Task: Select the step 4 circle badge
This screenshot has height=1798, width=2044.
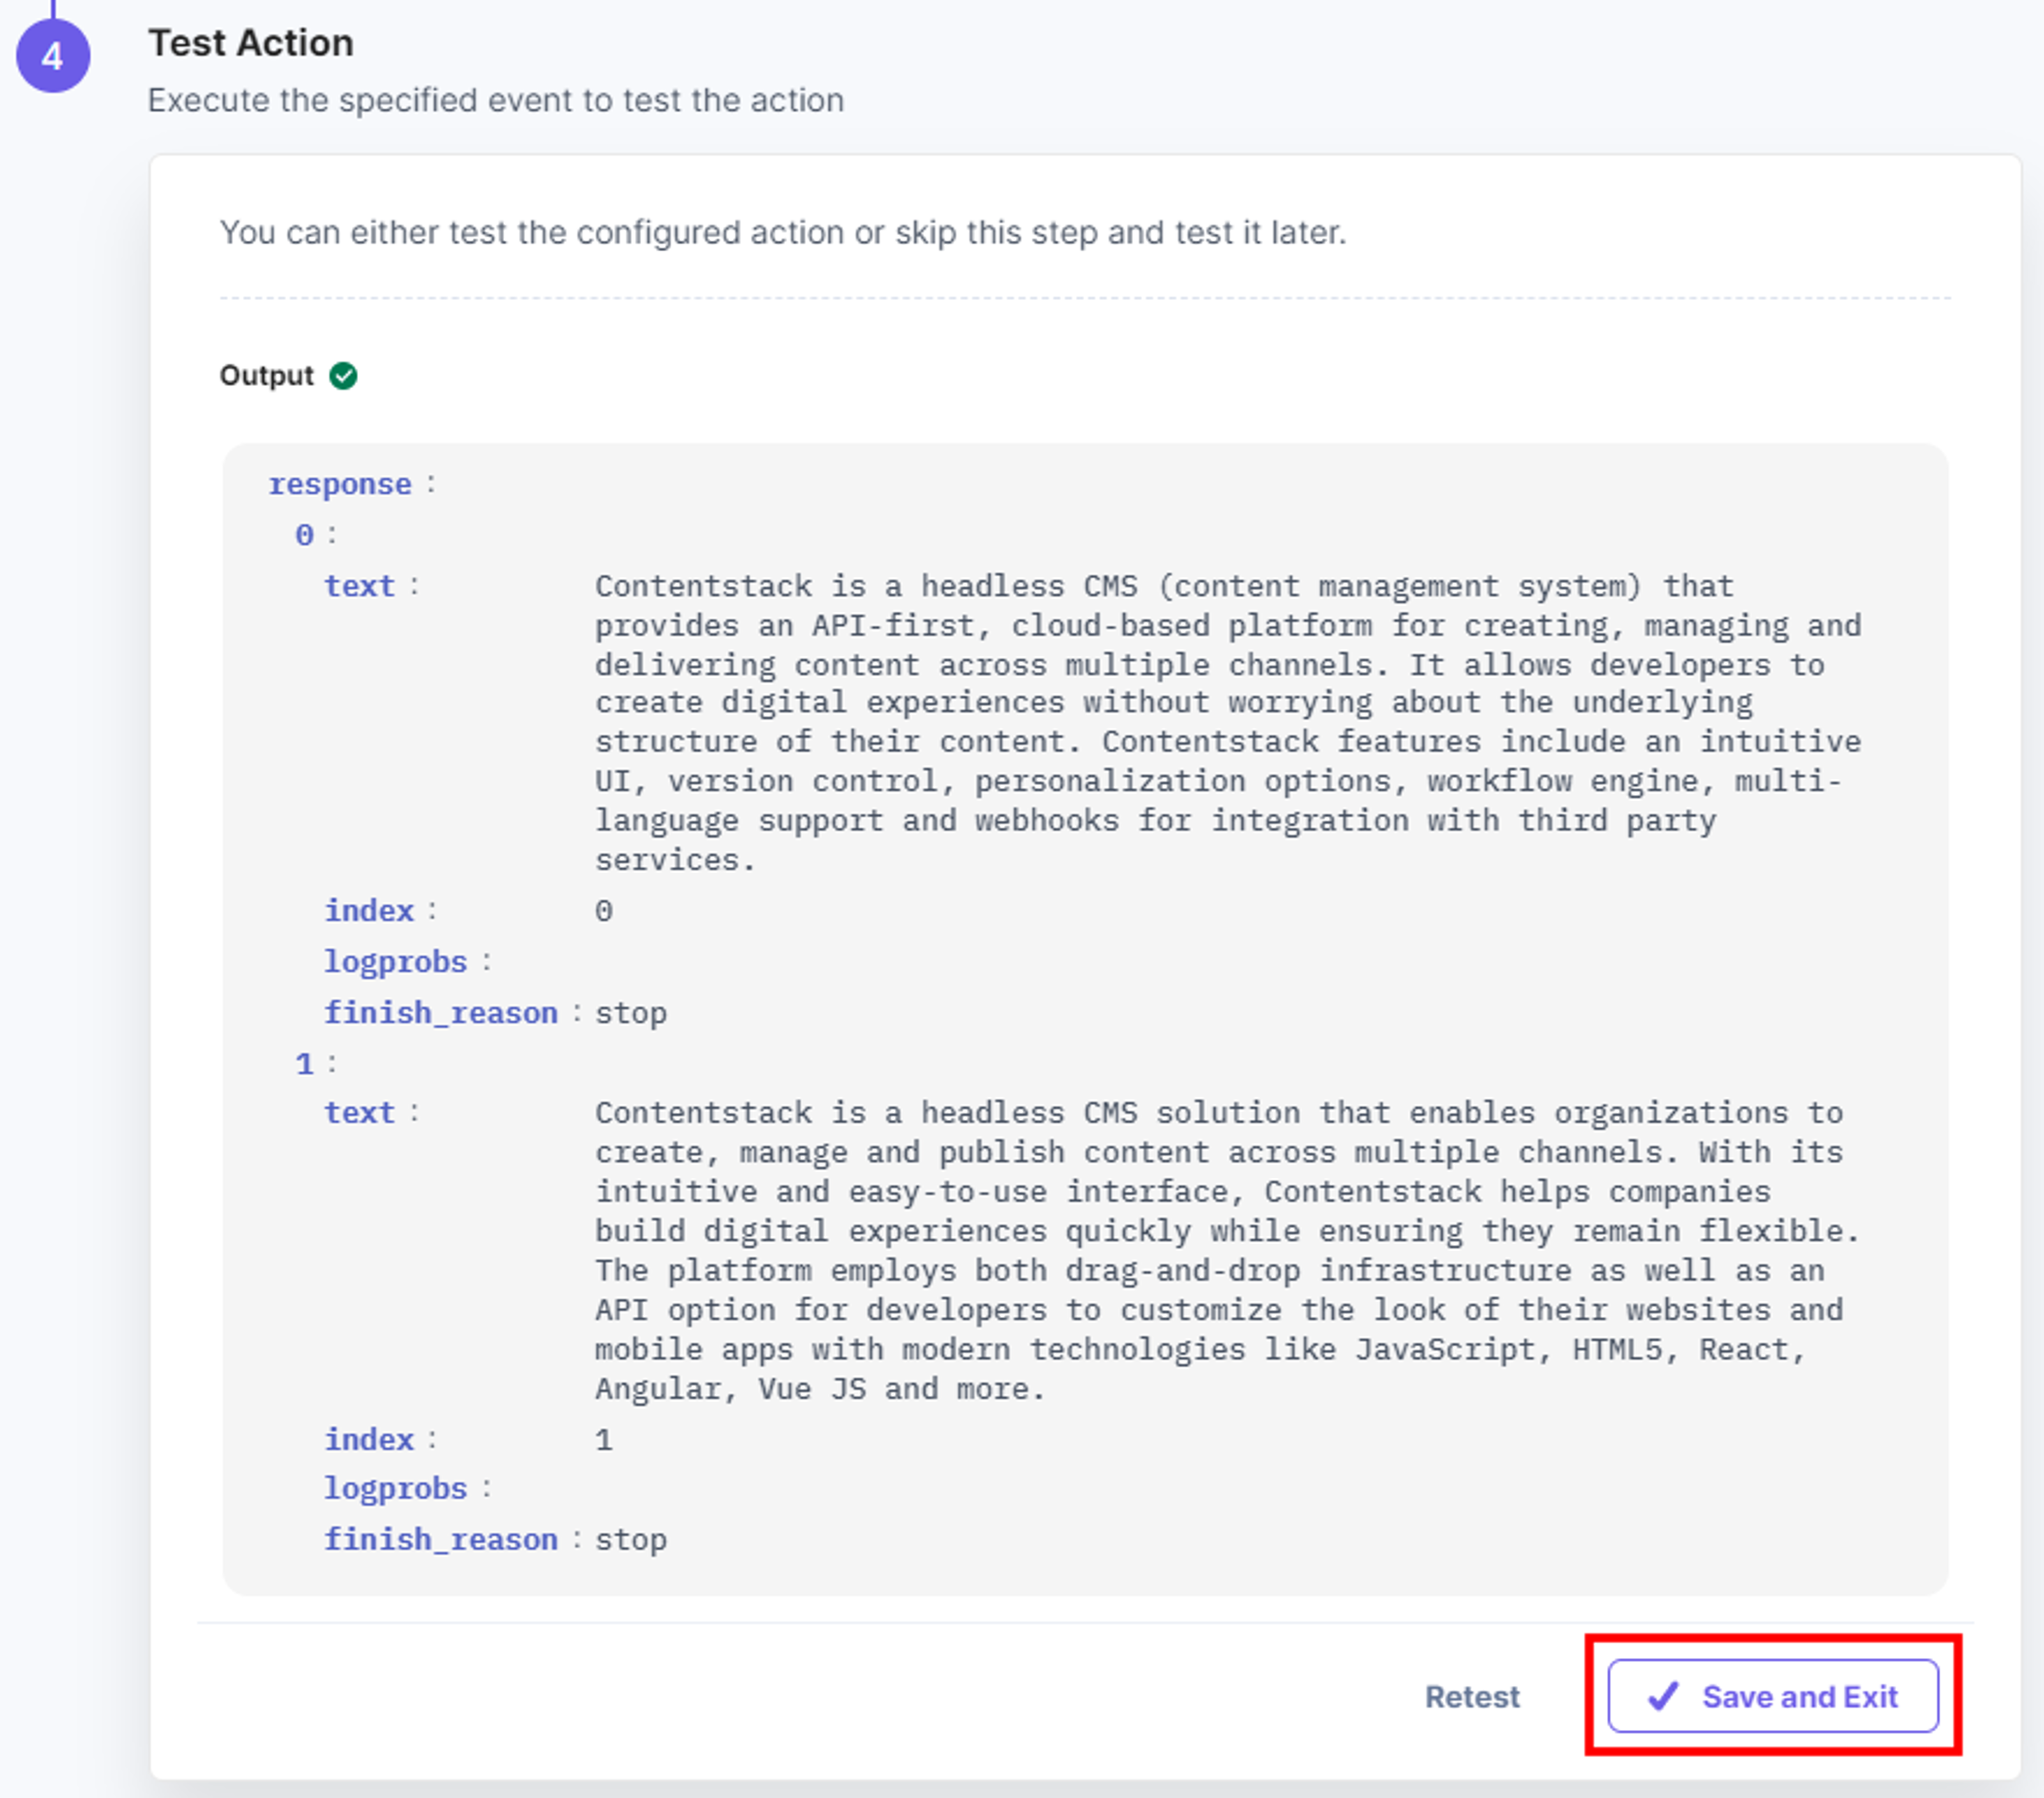Action: click(x=53, y=56)
